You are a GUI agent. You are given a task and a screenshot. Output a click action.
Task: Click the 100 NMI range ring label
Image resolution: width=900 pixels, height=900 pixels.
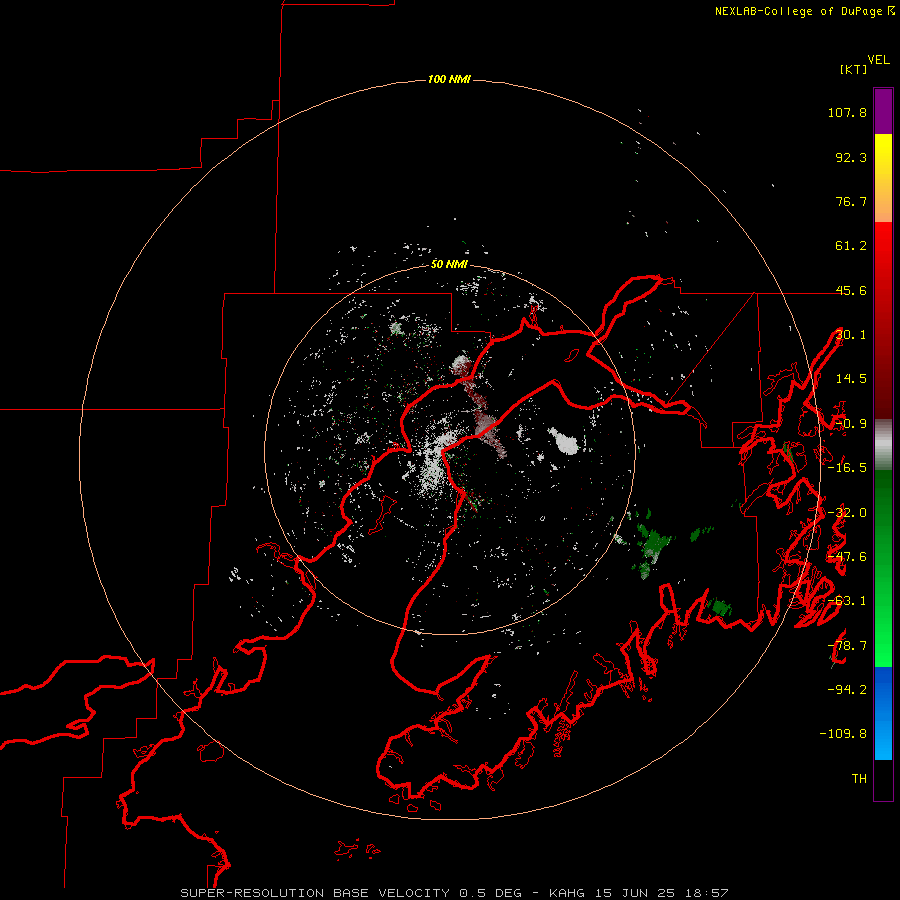point(449,79)
